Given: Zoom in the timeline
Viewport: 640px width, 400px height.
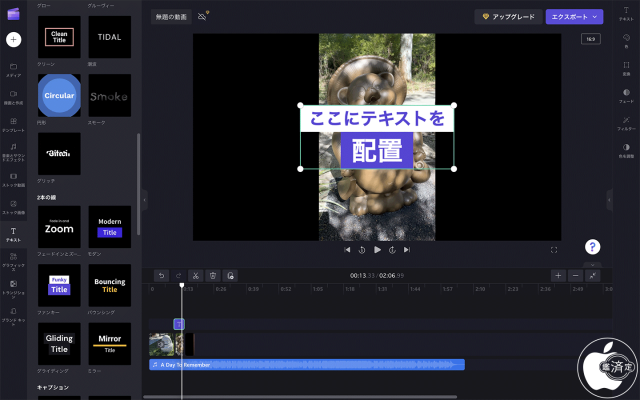Looking at the screenshot, I should [558, 276].
